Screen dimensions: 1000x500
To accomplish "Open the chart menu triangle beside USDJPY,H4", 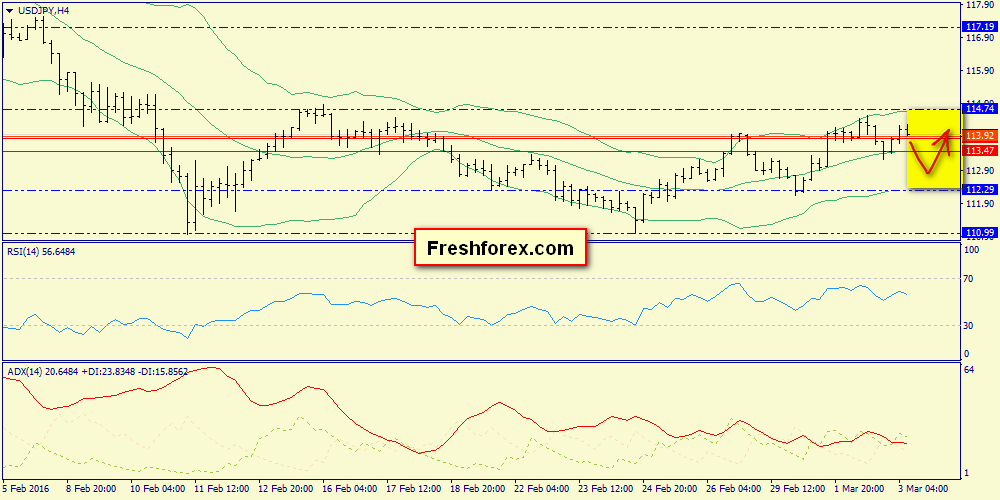I will coord(9,11).
